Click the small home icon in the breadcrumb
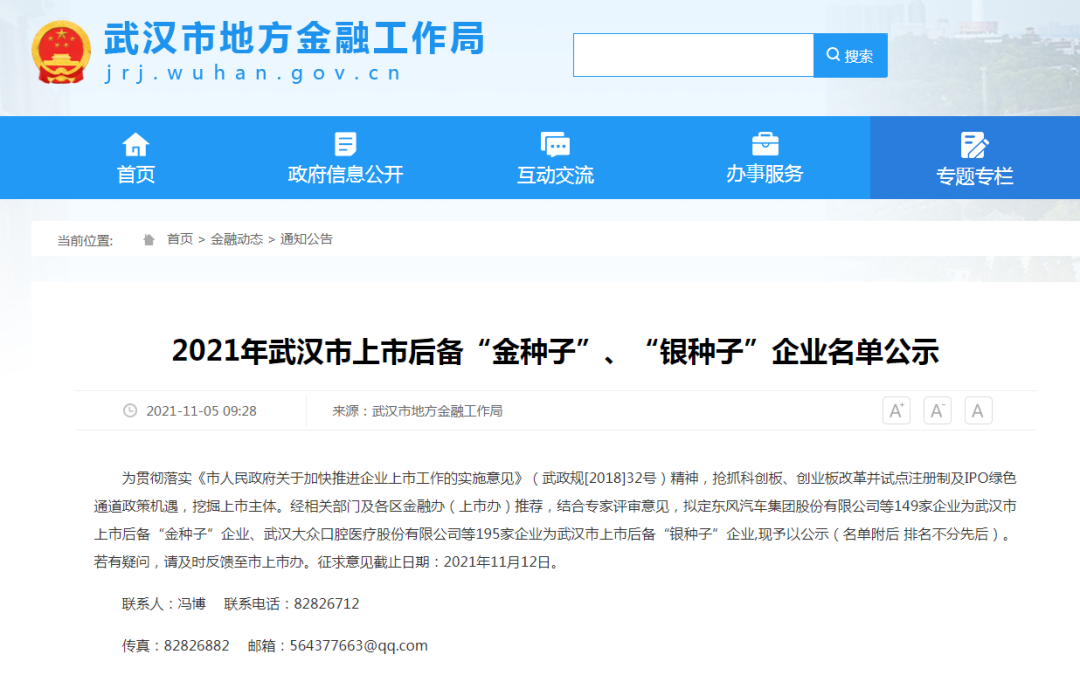This screenshot has width=1080, height=675. coord(149,240)
